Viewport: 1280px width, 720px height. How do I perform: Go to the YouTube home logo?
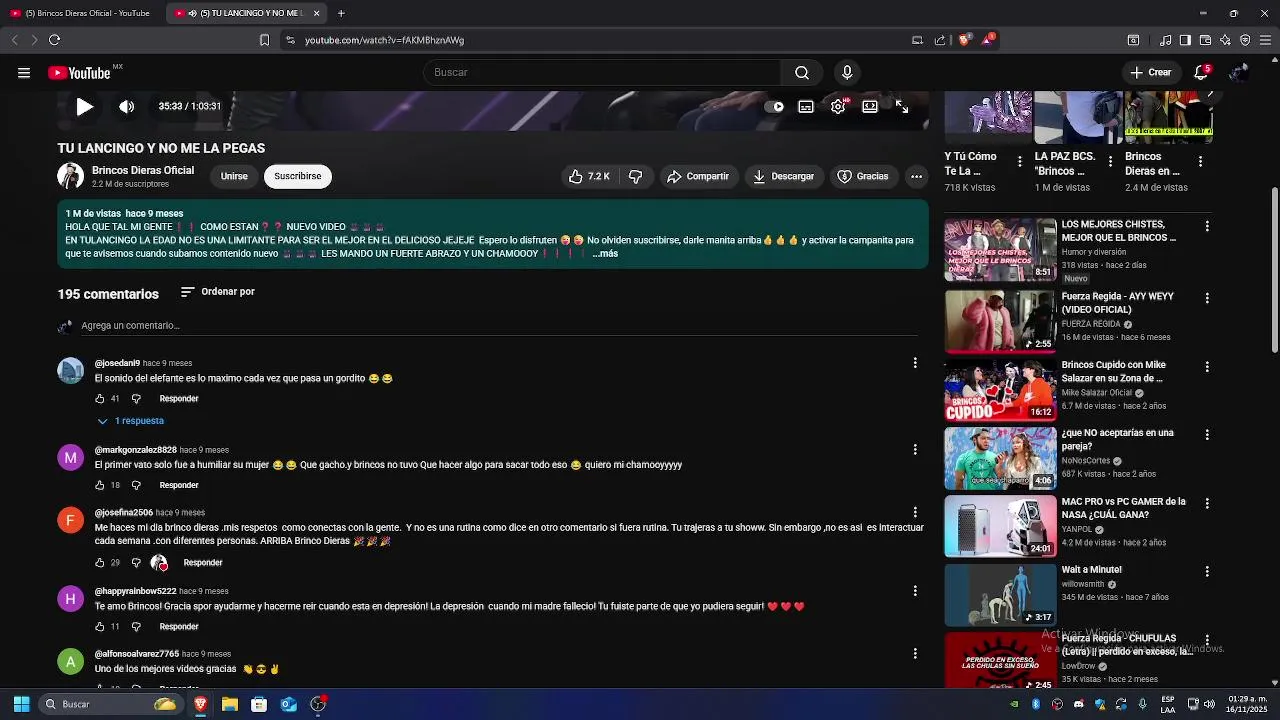coord(79,72)
